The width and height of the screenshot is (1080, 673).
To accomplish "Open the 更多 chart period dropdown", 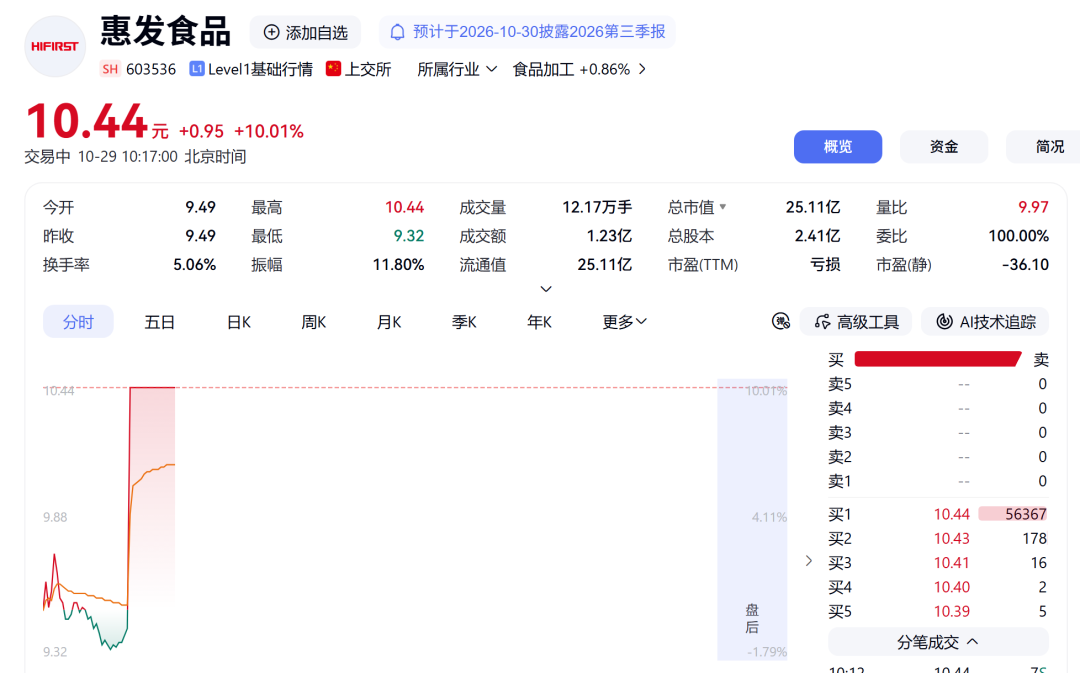I will point(625,322).
